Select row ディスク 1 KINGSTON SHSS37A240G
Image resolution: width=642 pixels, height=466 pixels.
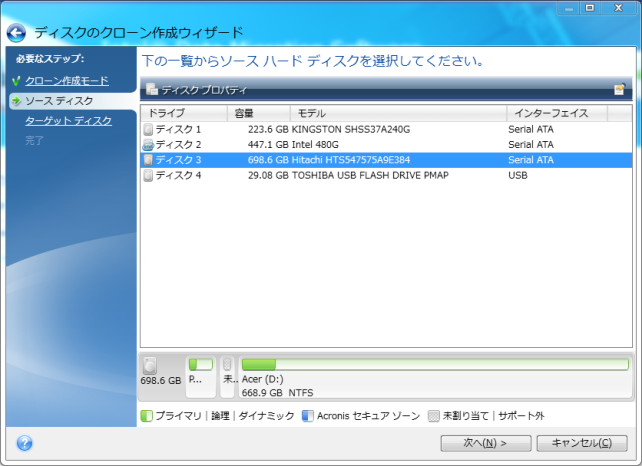click(x=386, y=129)
